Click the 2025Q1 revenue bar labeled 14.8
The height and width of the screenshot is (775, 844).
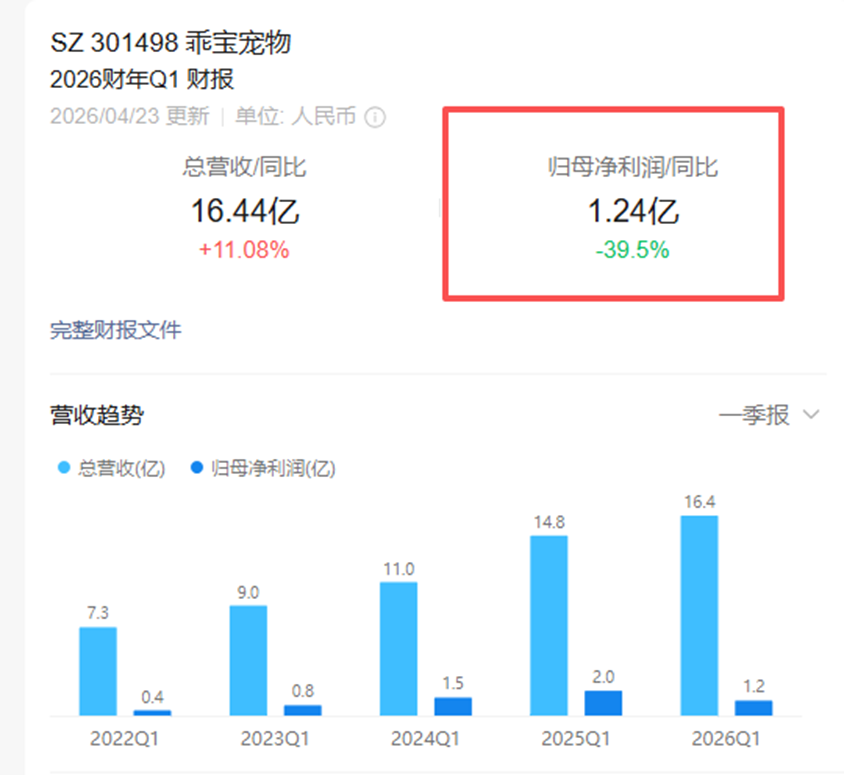coord(549,625)
